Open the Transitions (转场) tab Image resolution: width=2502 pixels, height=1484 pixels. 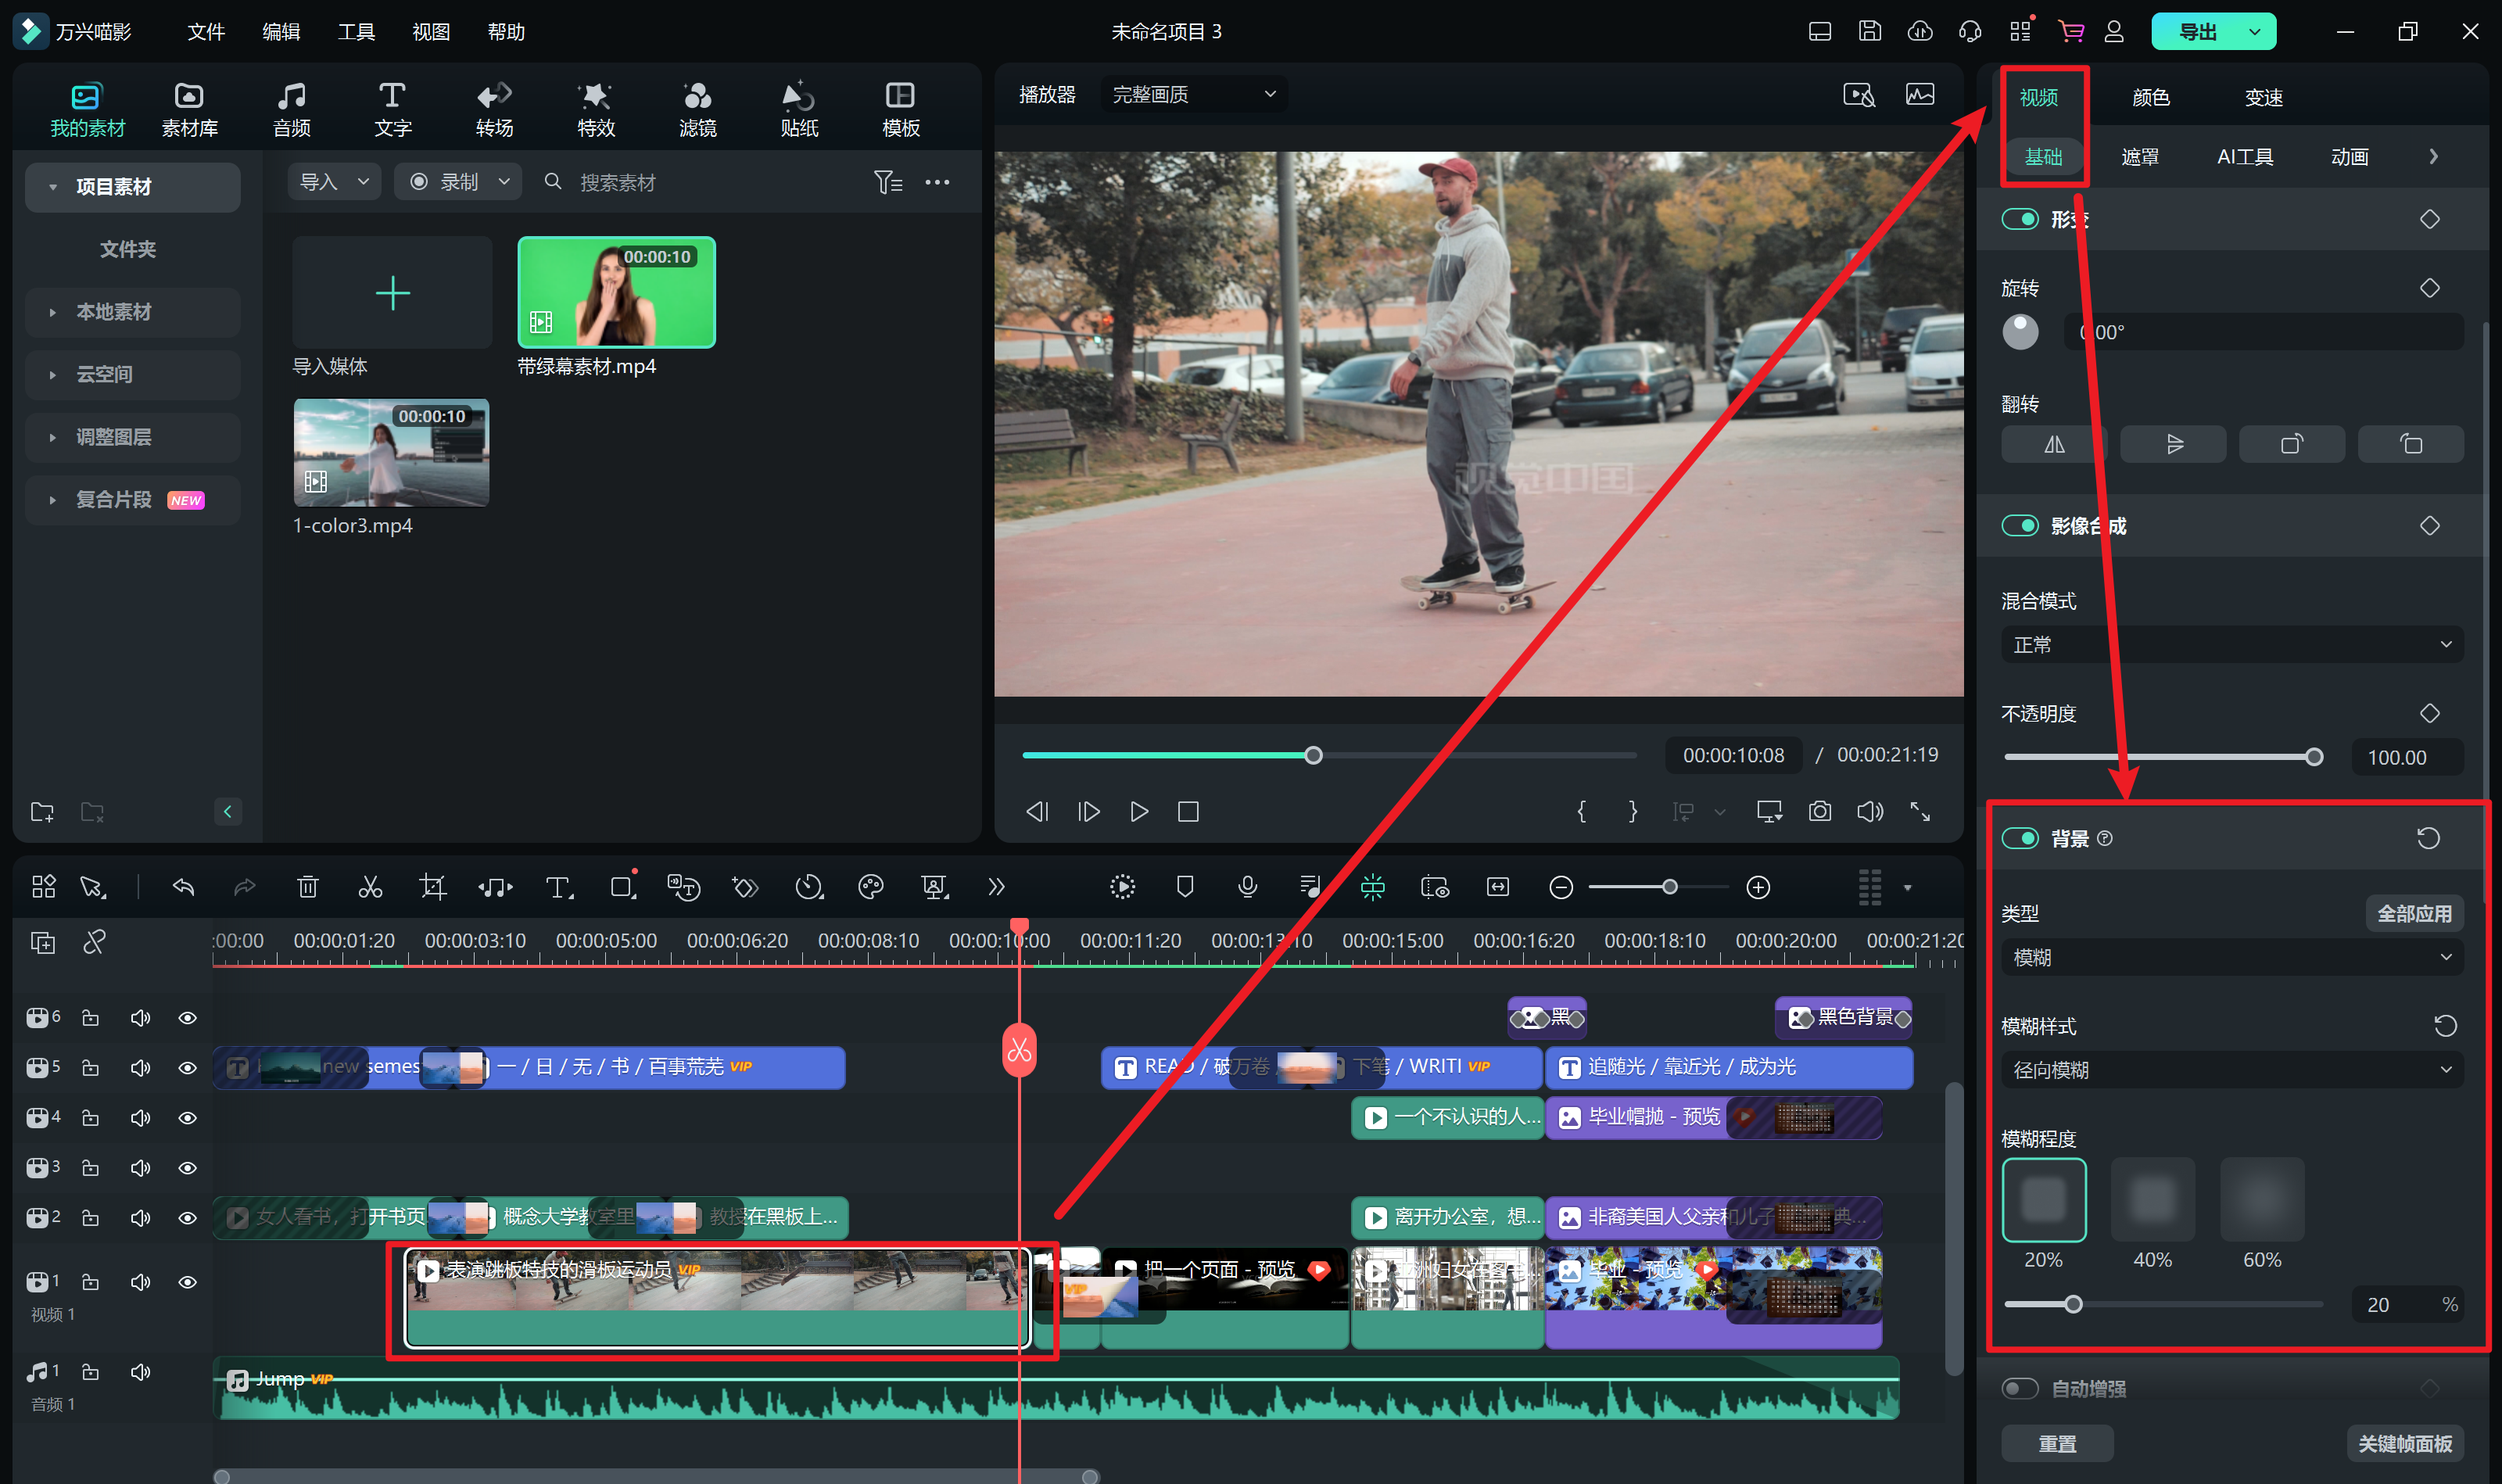point(494,109)
